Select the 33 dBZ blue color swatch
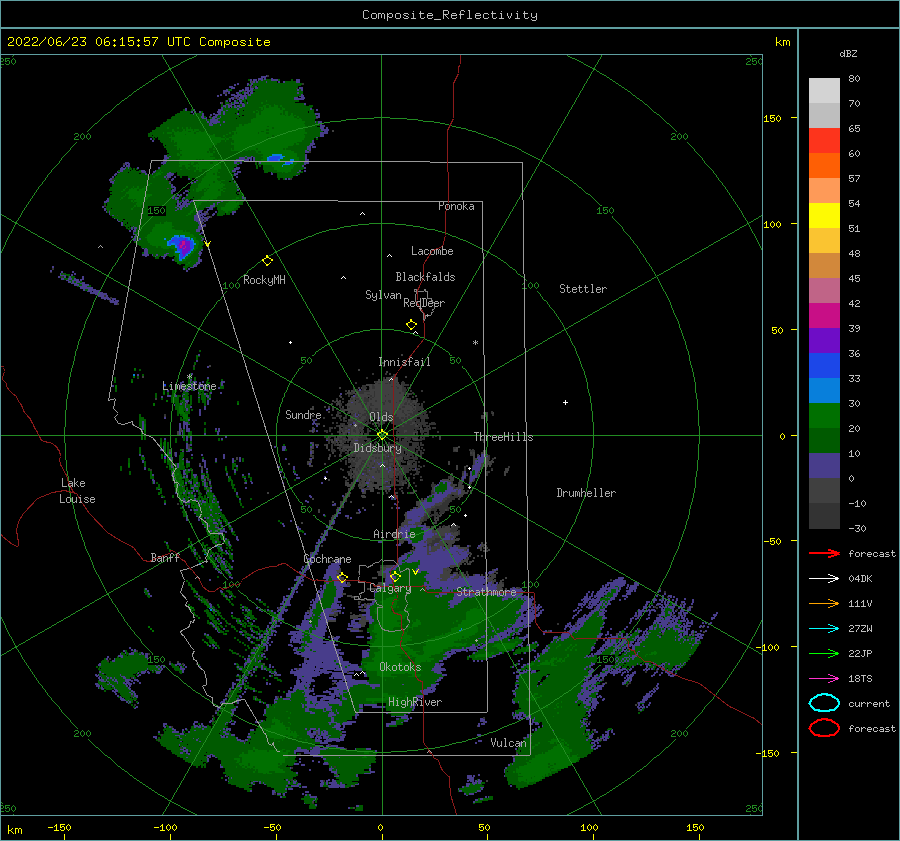 pos(824,365)
